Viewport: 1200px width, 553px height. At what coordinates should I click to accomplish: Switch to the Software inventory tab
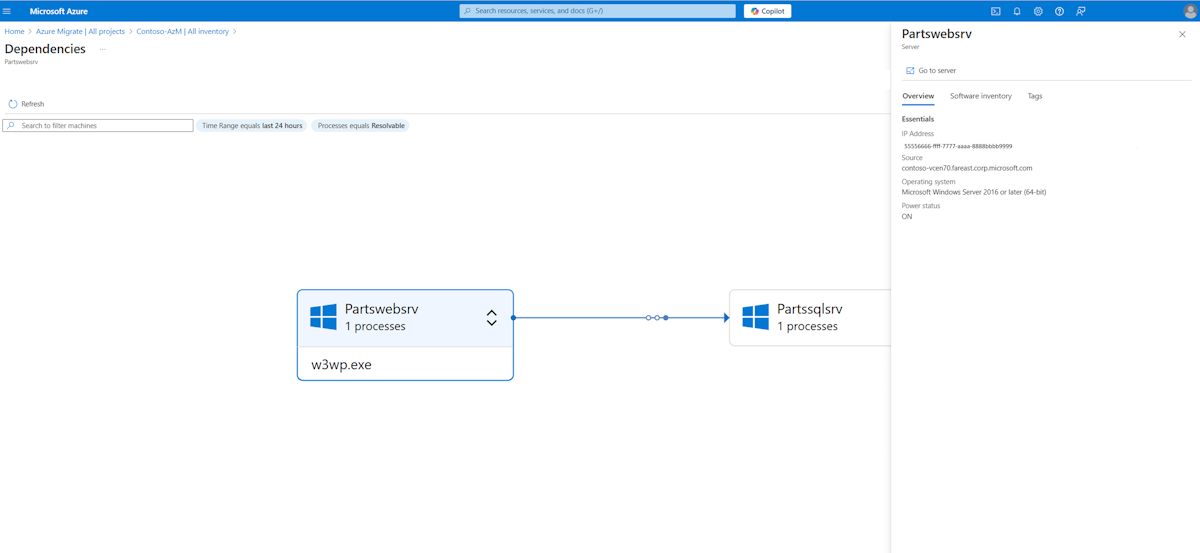(981, 96)
